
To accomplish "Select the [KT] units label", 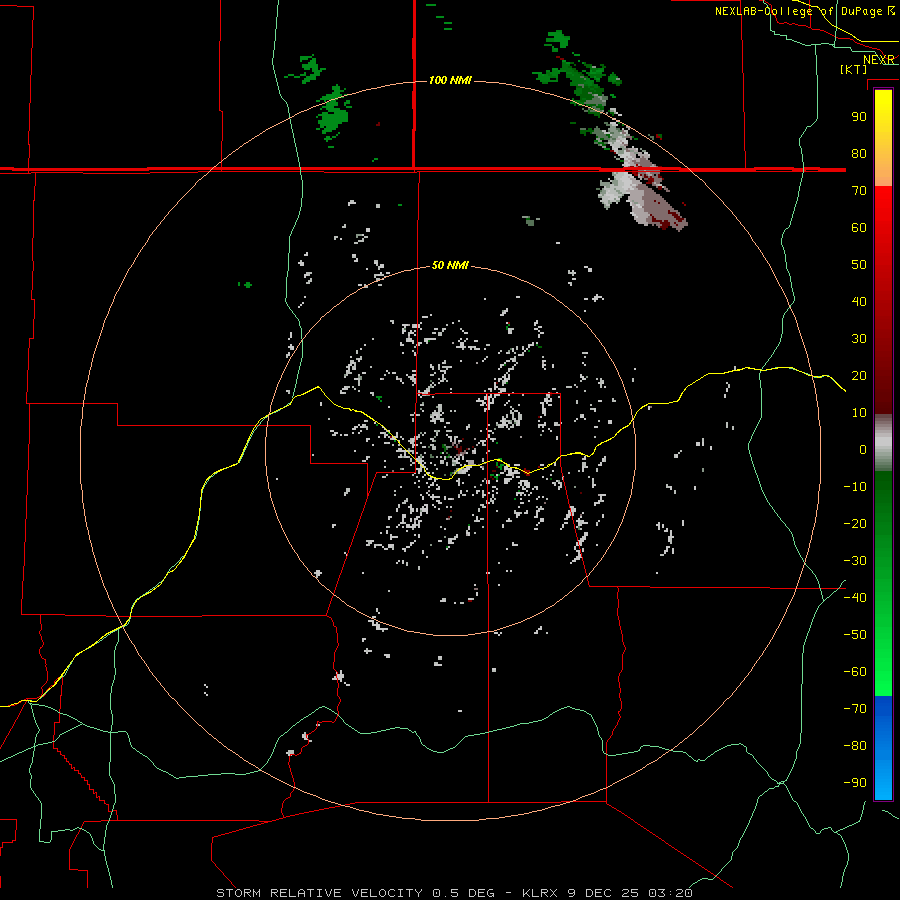I will (x=854, y=69).
